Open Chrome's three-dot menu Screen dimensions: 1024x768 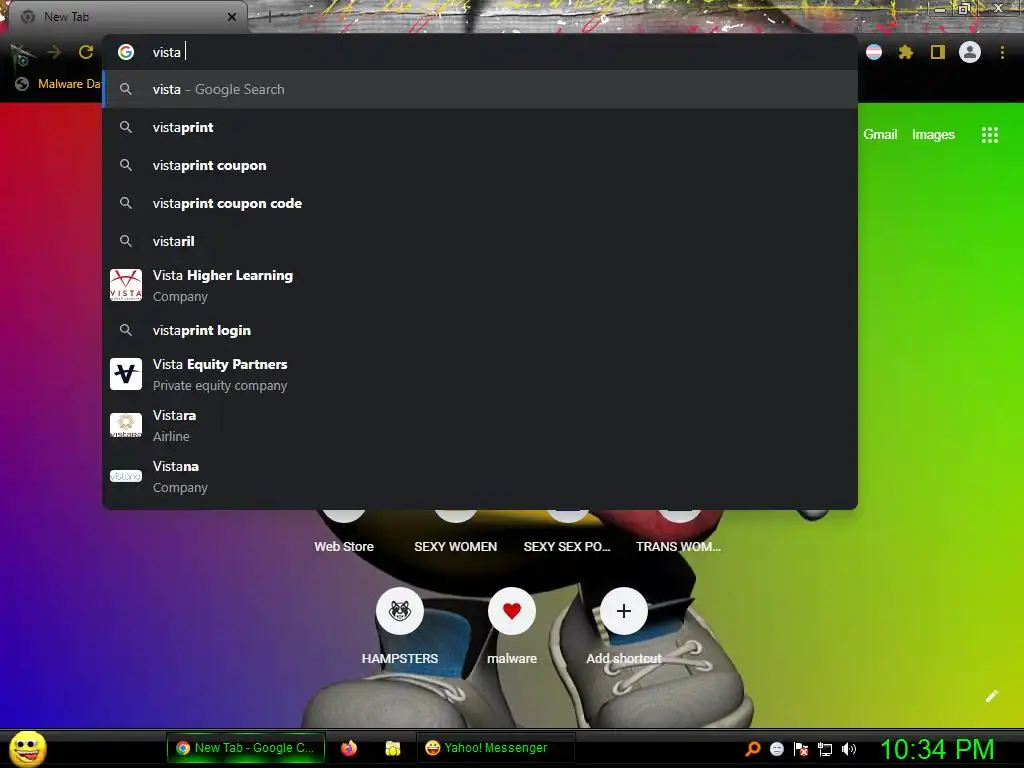1002,52
